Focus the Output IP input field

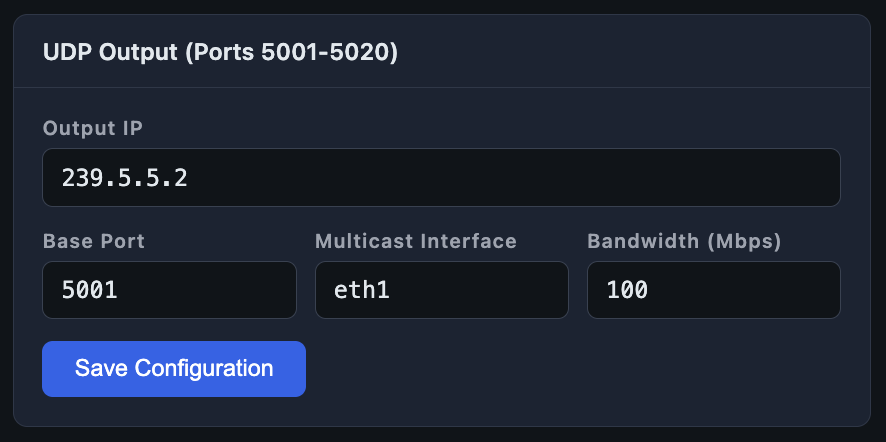441,177
